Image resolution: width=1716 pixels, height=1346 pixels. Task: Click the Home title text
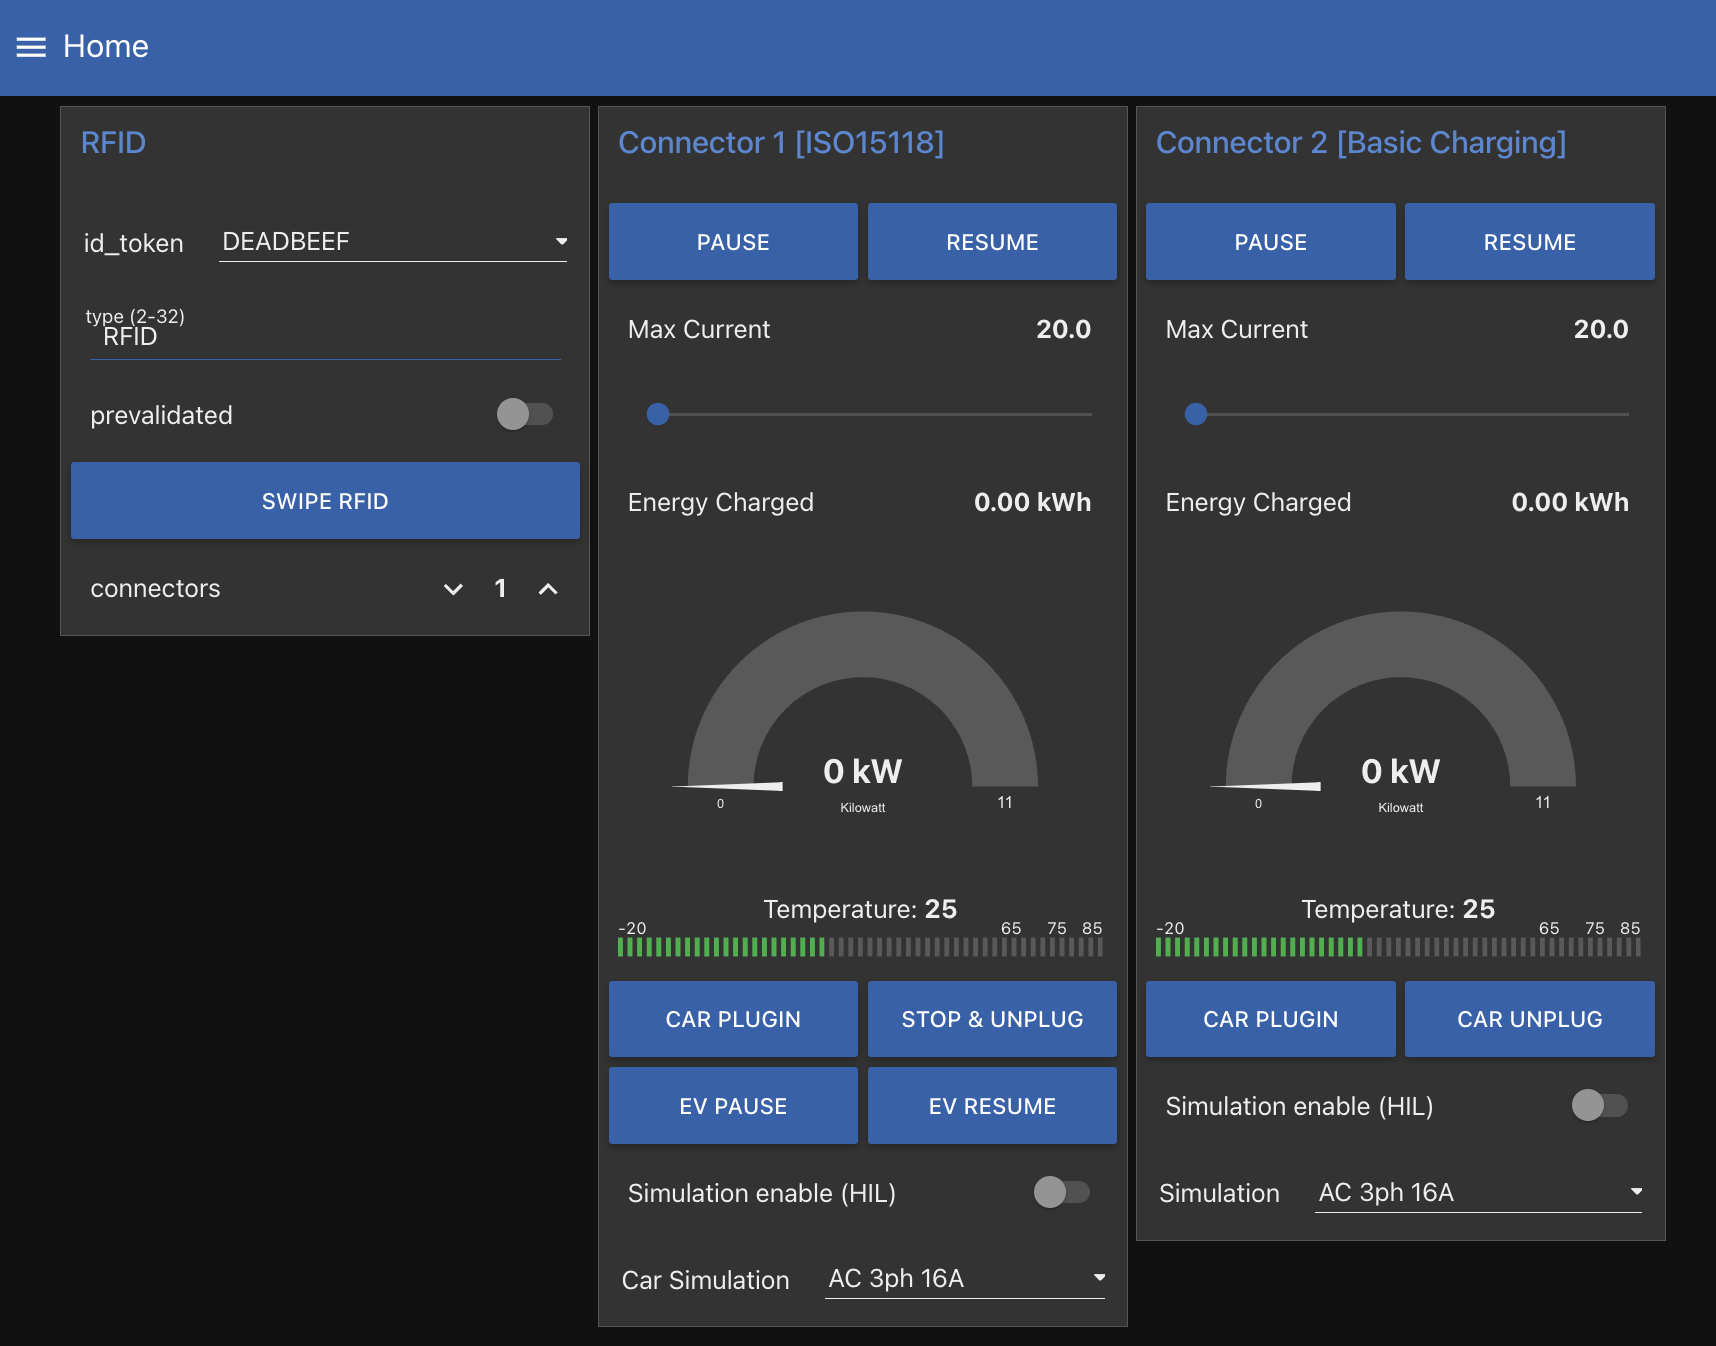tap(106, 46)
